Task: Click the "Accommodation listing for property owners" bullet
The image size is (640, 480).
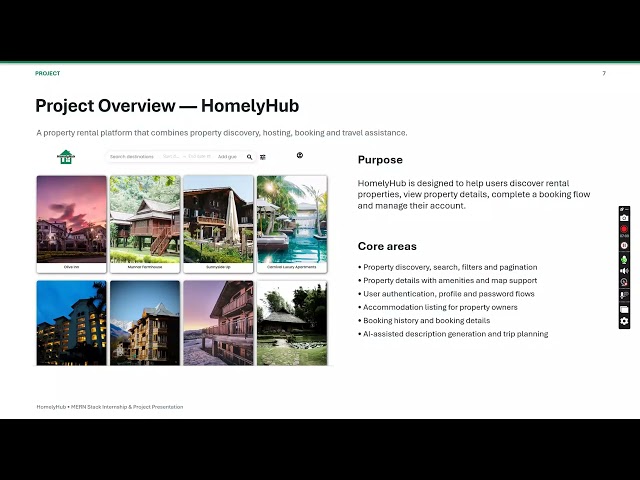Action: (438, 307)
